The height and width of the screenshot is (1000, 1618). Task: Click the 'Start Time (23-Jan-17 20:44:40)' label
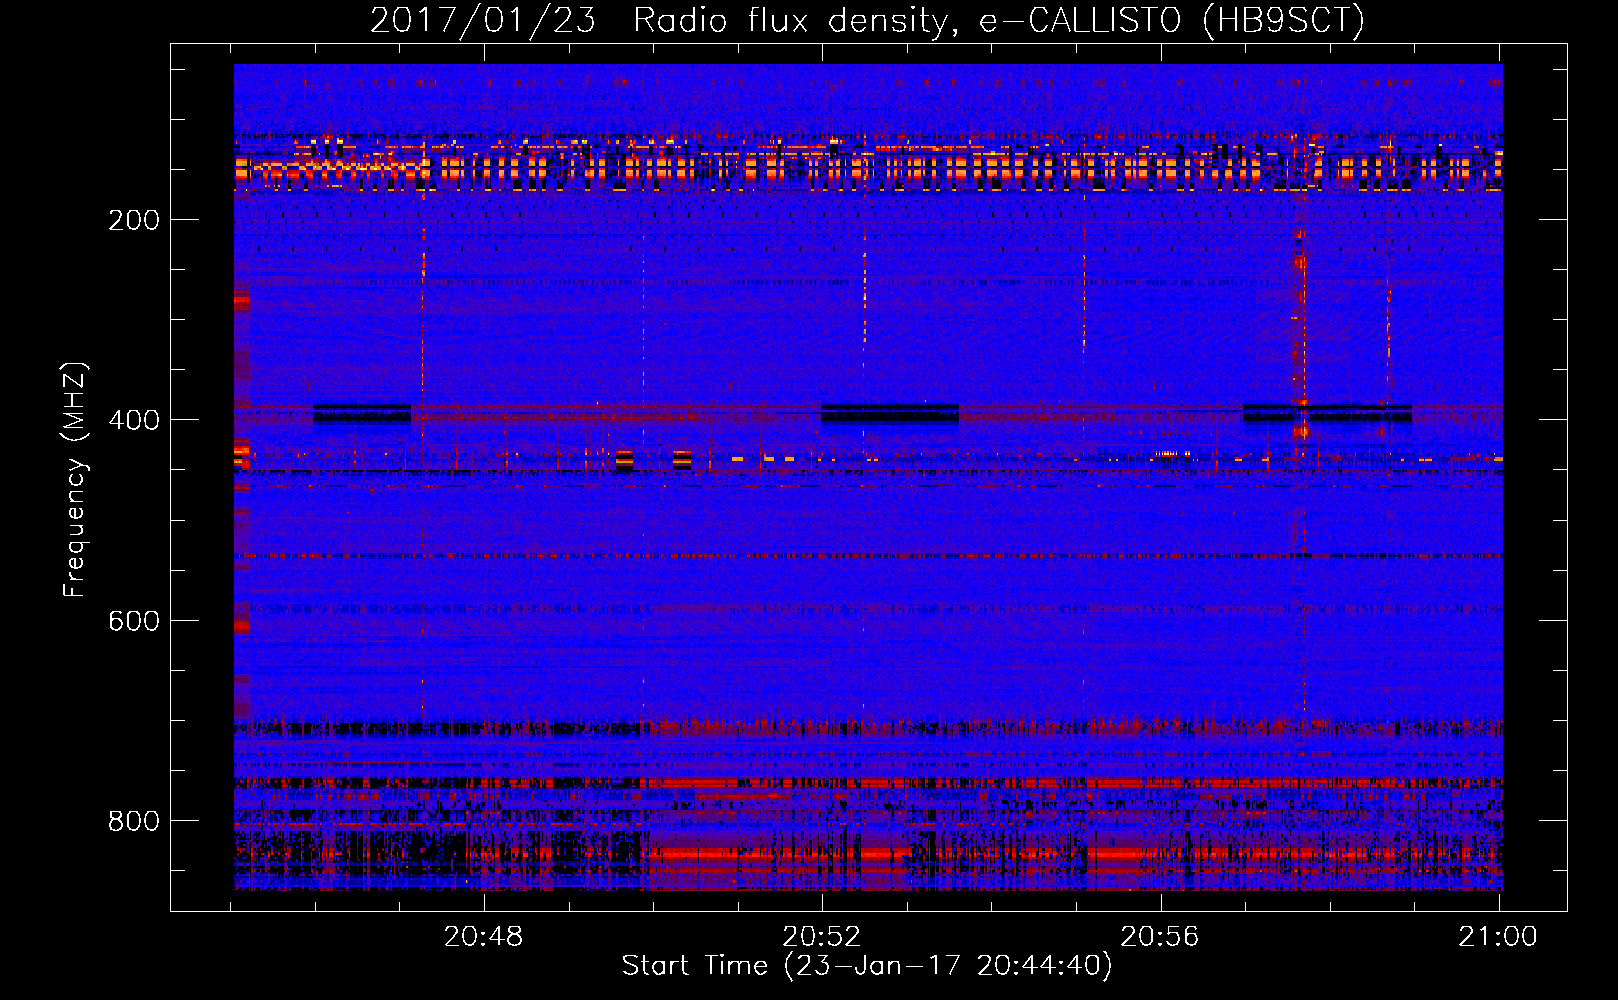[x=867, y=966]
